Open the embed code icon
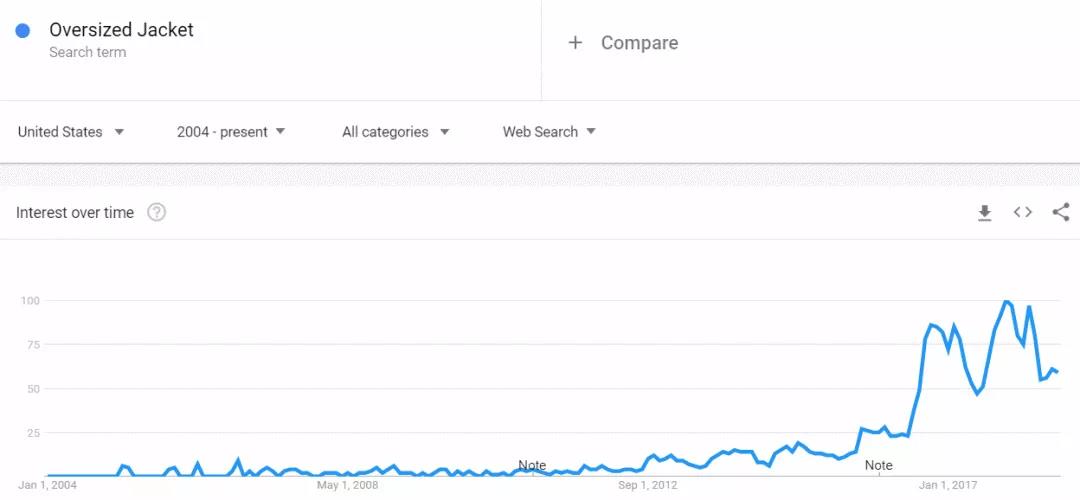The height and width of the screenshot is (500, 1080). pyautogui.click(x=1022, y=212)
